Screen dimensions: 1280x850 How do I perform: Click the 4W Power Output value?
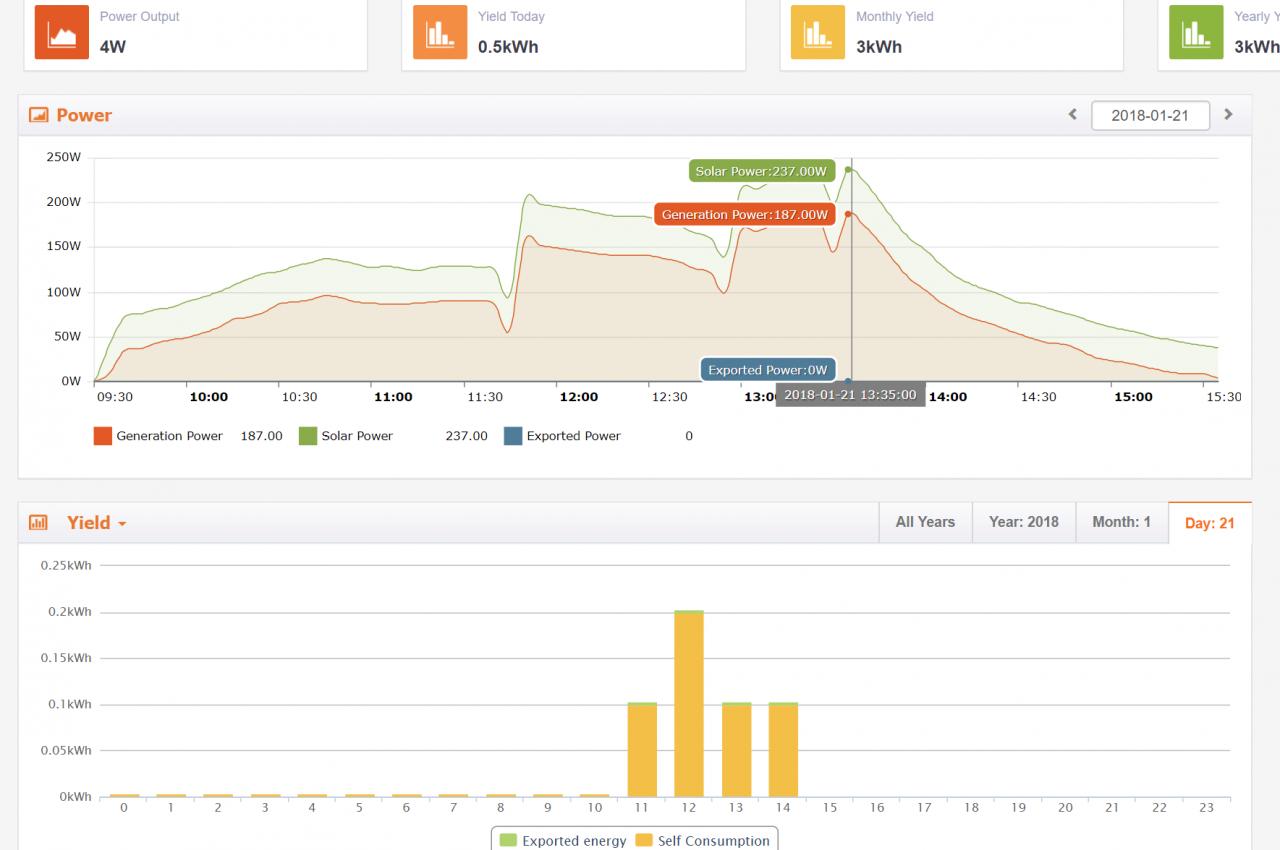(x=113, y=47)
